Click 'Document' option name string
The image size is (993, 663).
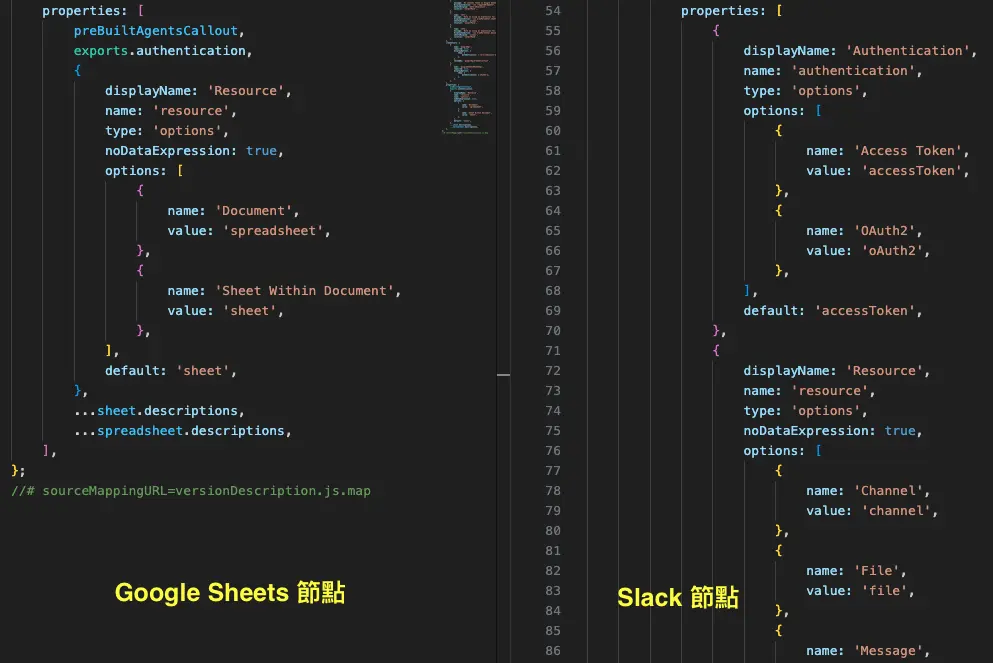(x=253, y=211)
